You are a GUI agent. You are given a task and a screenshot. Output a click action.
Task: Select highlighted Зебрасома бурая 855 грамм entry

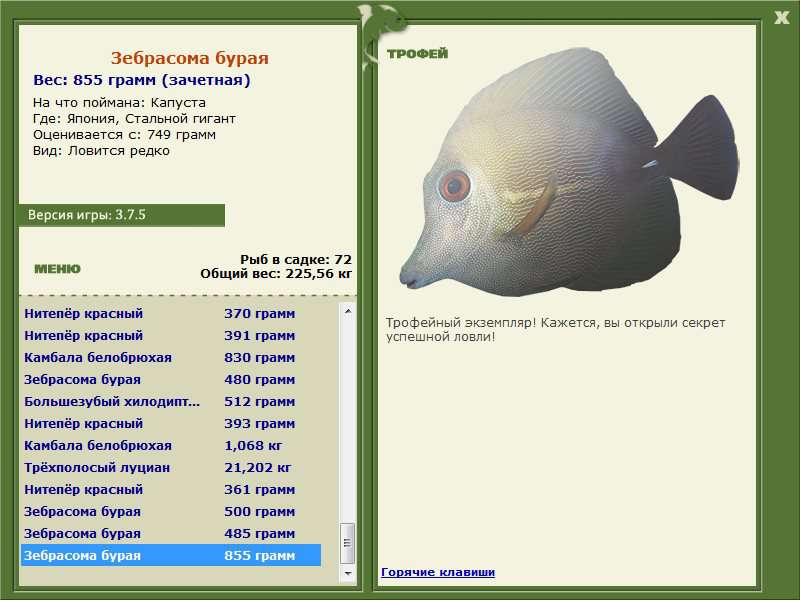click(160, 556)
